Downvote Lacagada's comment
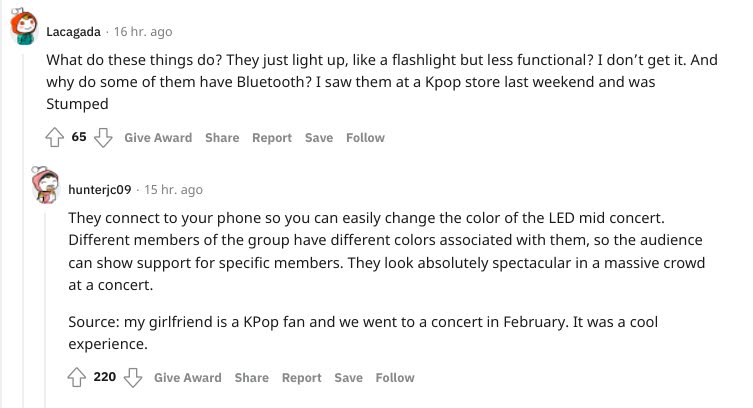The image size is (753, 408). [102, 138]
